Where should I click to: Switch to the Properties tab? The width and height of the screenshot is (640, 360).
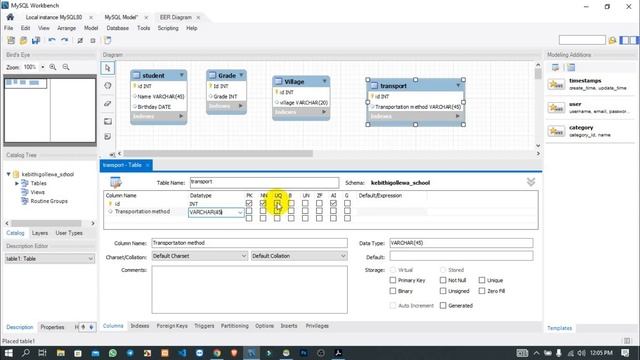pos(52,327)
